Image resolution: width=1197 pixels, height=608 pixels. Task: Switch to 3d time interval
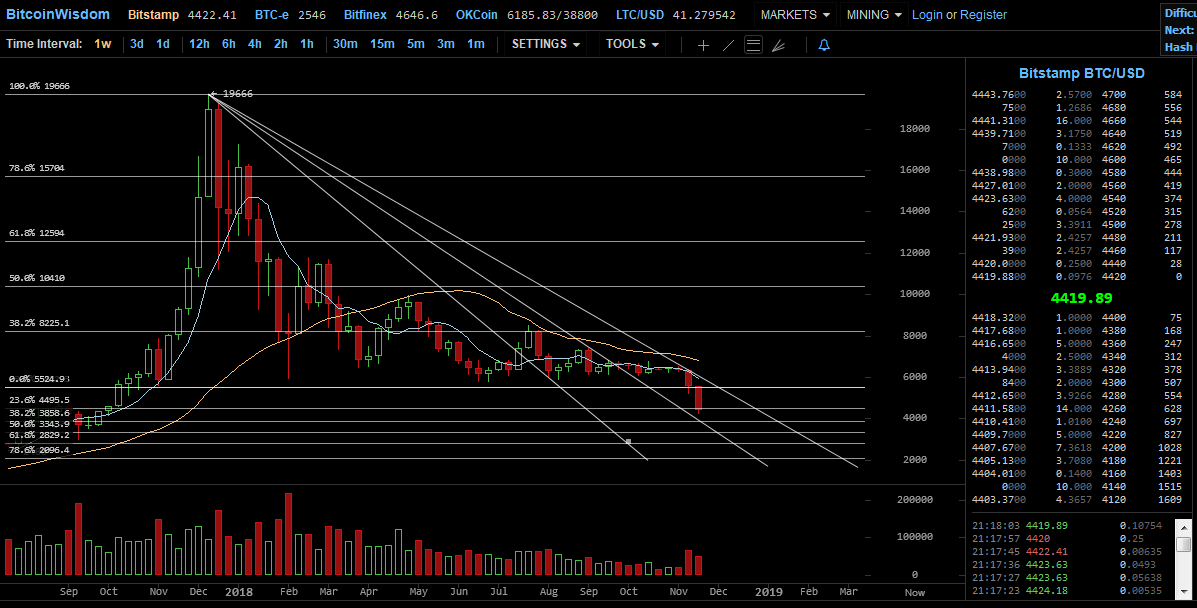[x=137, y=44]
